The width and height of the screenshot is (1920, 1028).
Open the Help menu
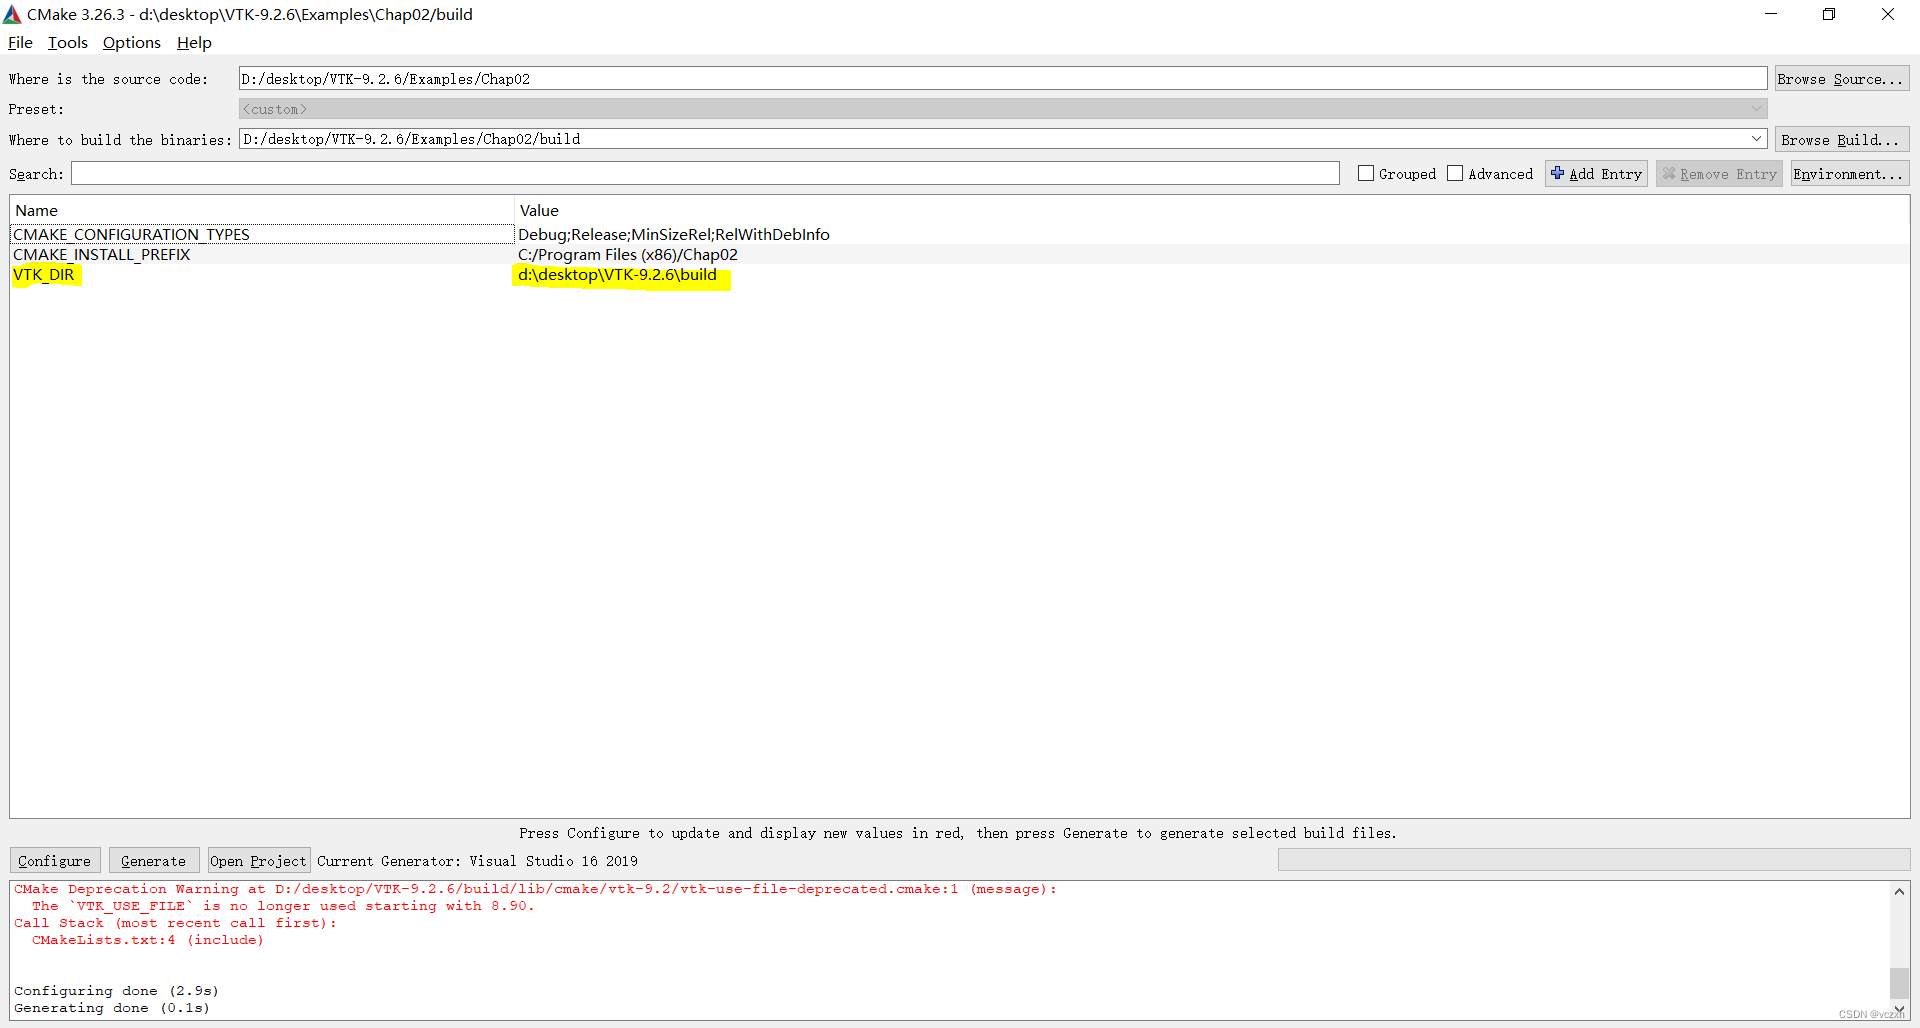pos(194,42)
